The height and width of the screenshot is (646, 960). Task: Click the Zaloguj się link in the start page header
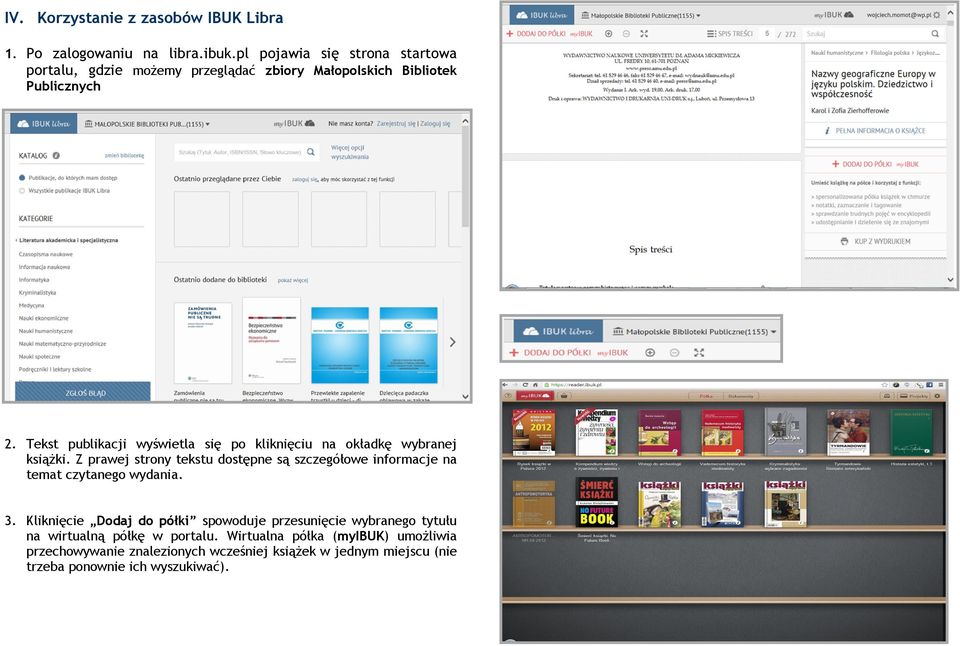[434, 124]
